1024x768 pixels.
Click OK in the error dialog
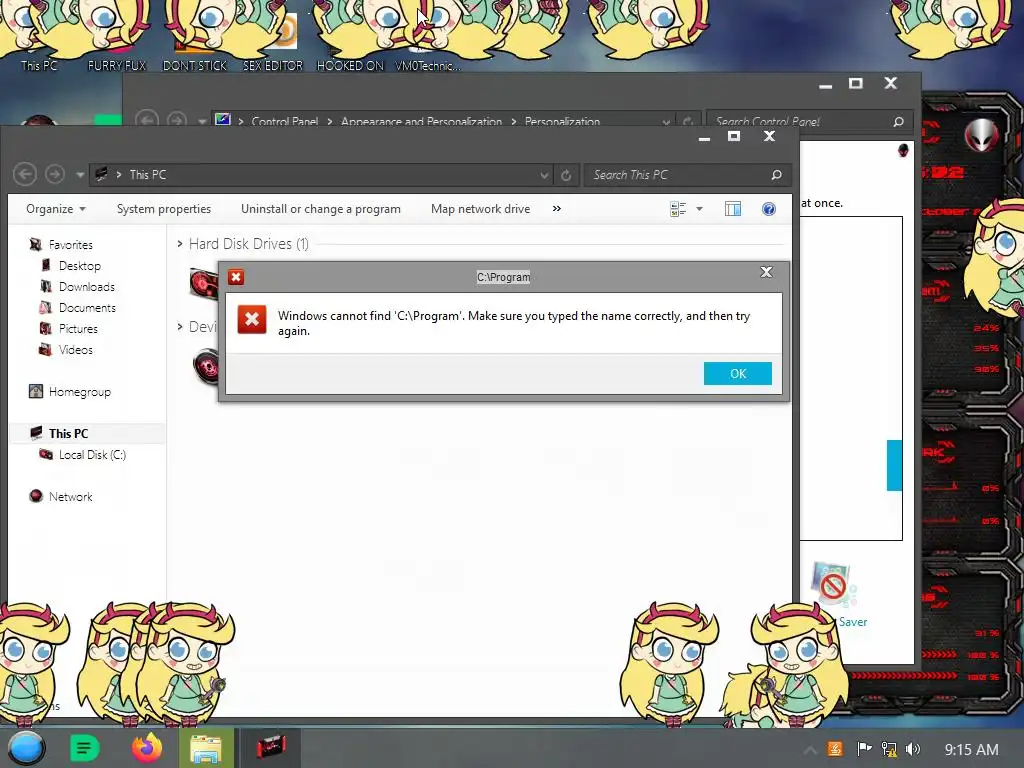(737, 374)
